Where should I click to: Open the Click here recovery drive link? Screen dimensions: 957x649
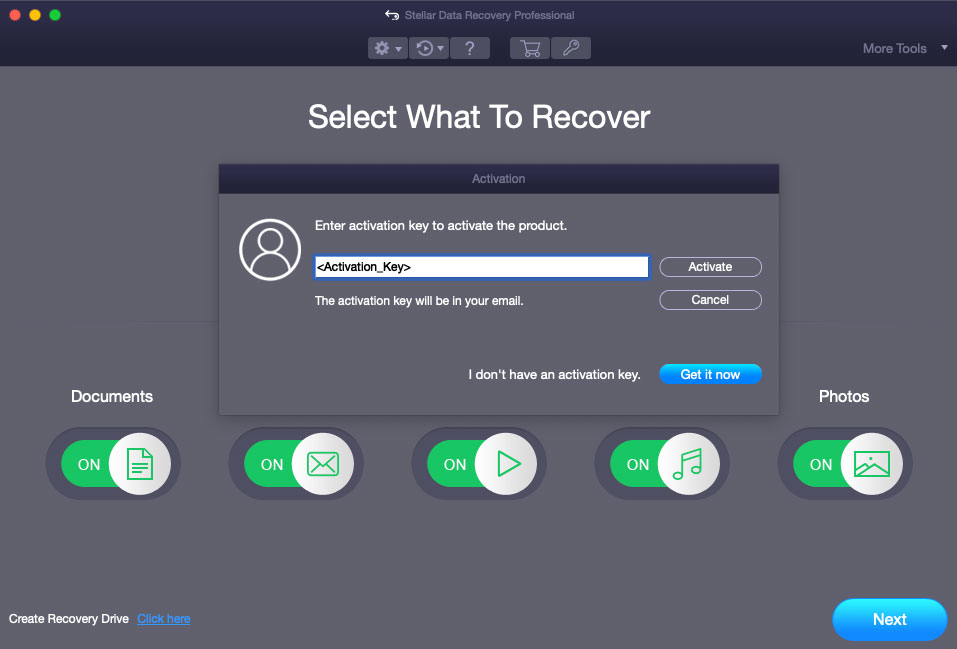coord(164,619)
